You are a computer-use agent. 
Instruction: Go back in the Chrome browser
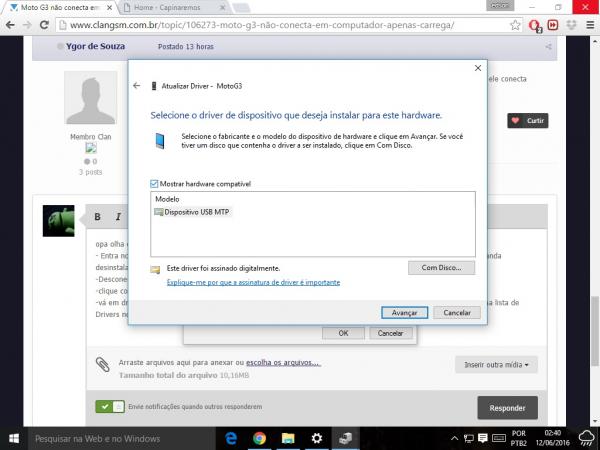click(x=10, y=25)
